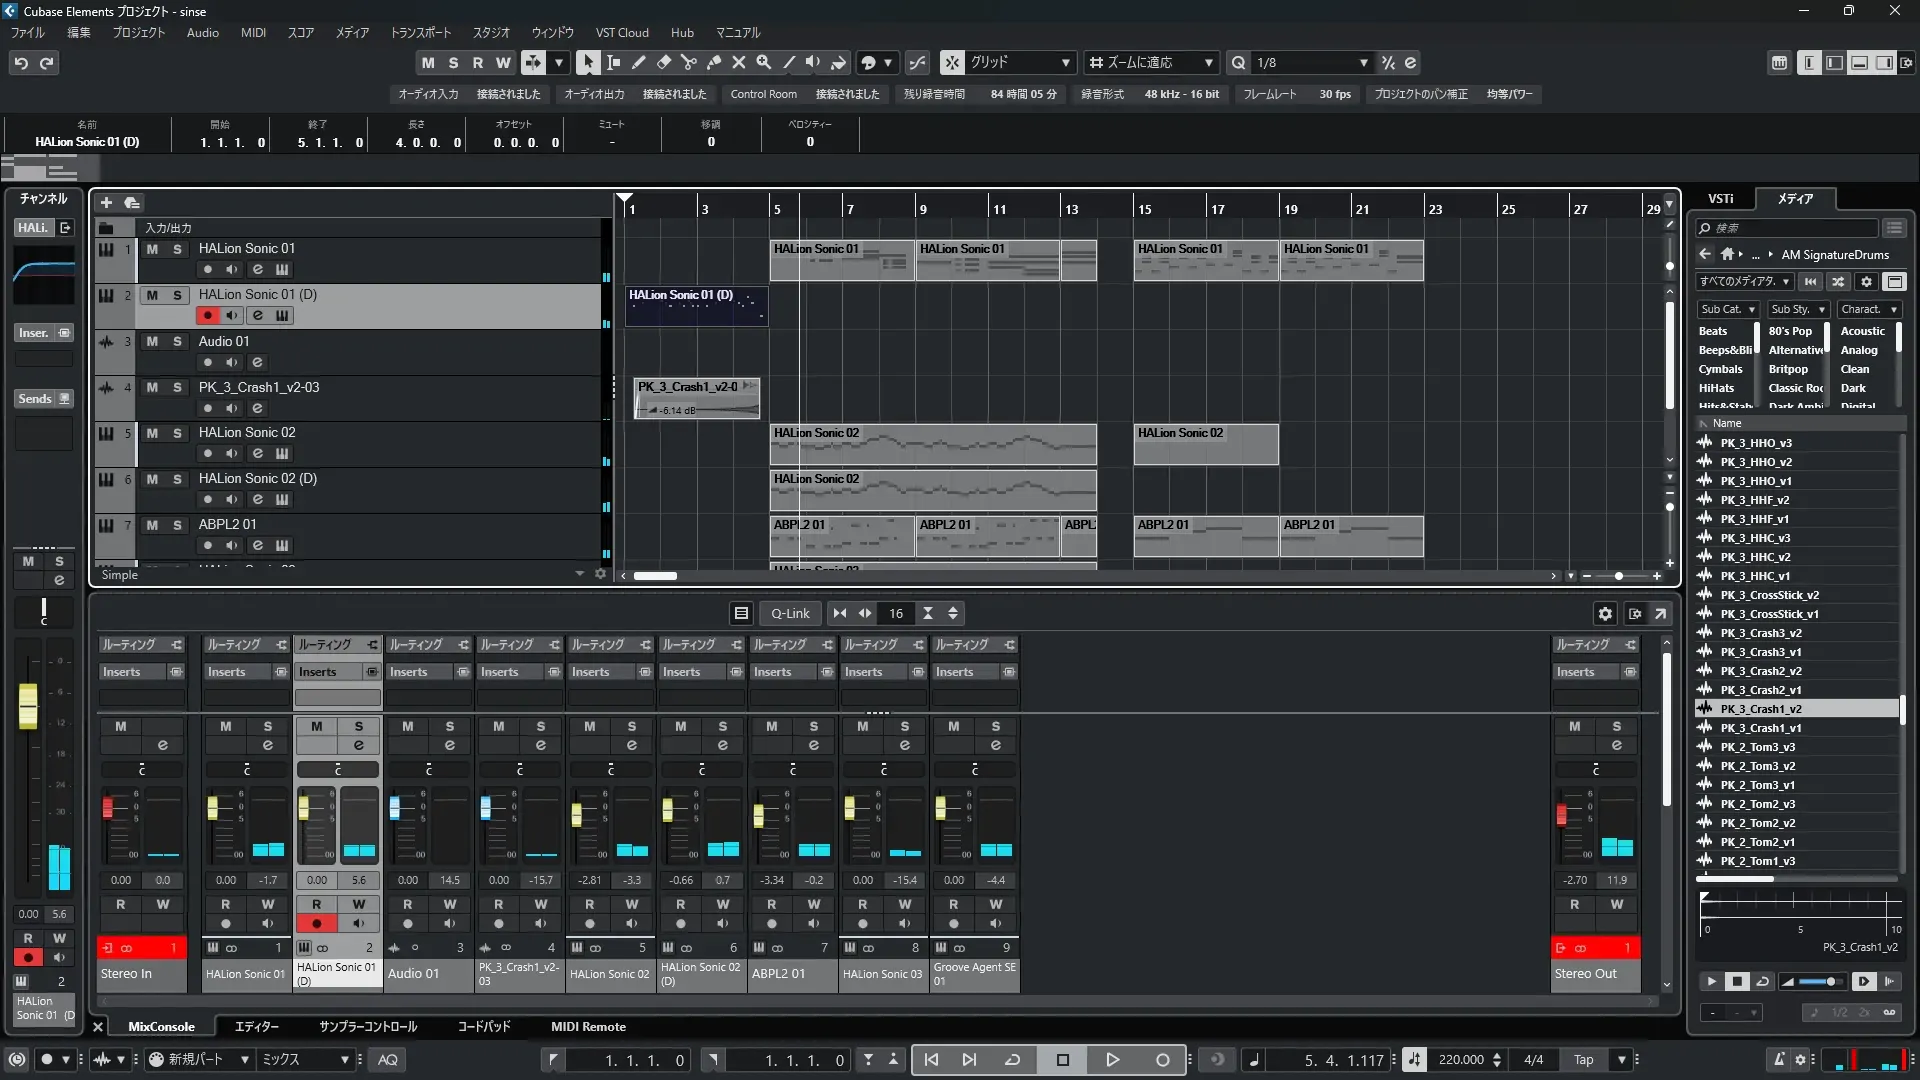Screen dimensions: 1920x1080
Task: Disable record on HALion Sonic 01 (D)
Action: 207,316
